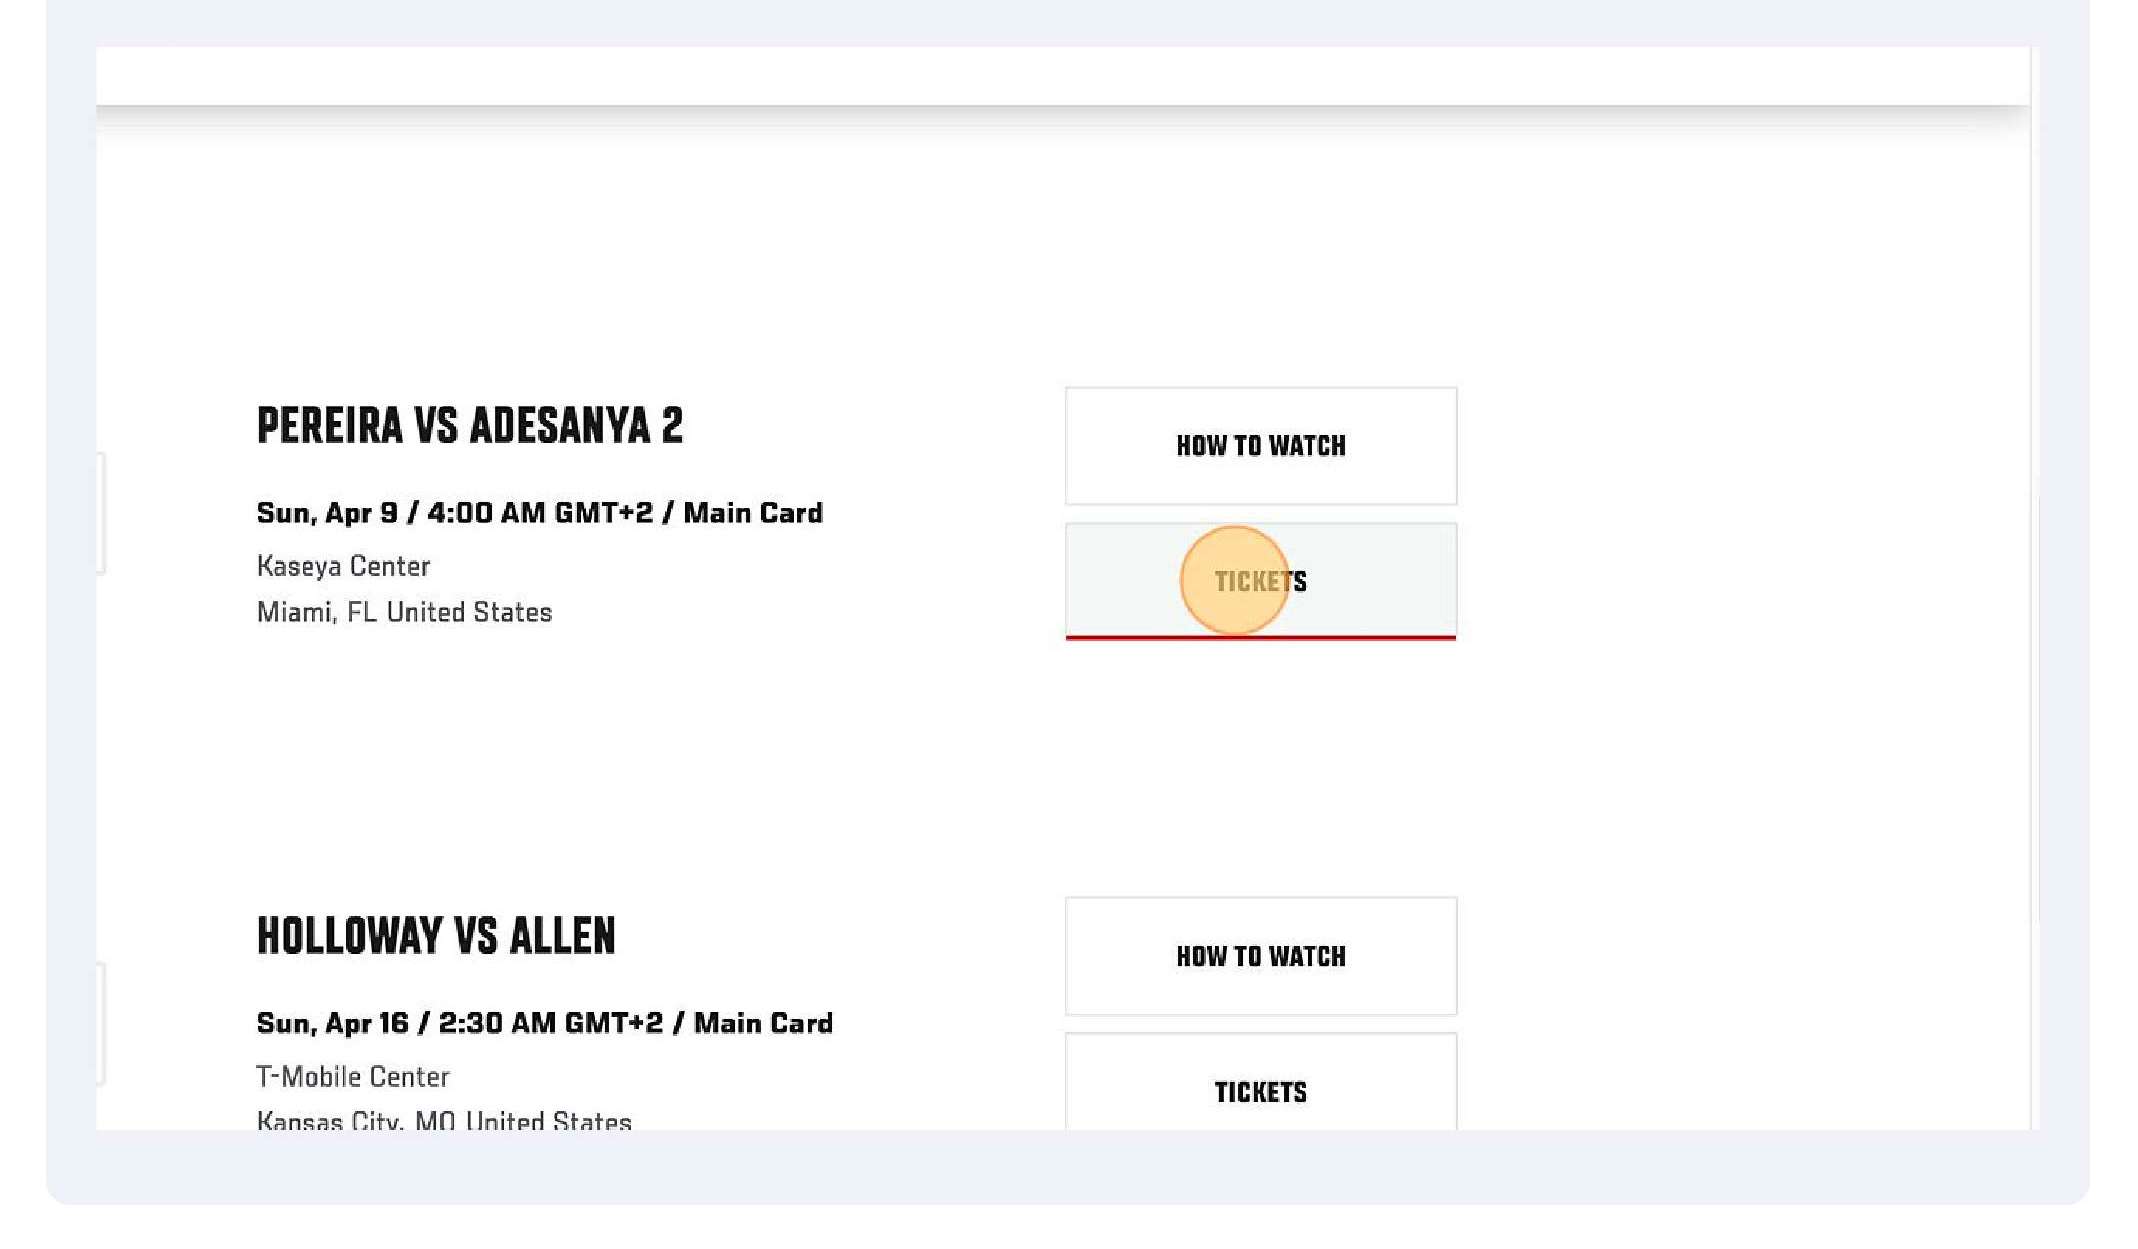Select the T-Mobile Center venue link
The height and width of the screenshot is (1249, 2138).
(352, 1076)
